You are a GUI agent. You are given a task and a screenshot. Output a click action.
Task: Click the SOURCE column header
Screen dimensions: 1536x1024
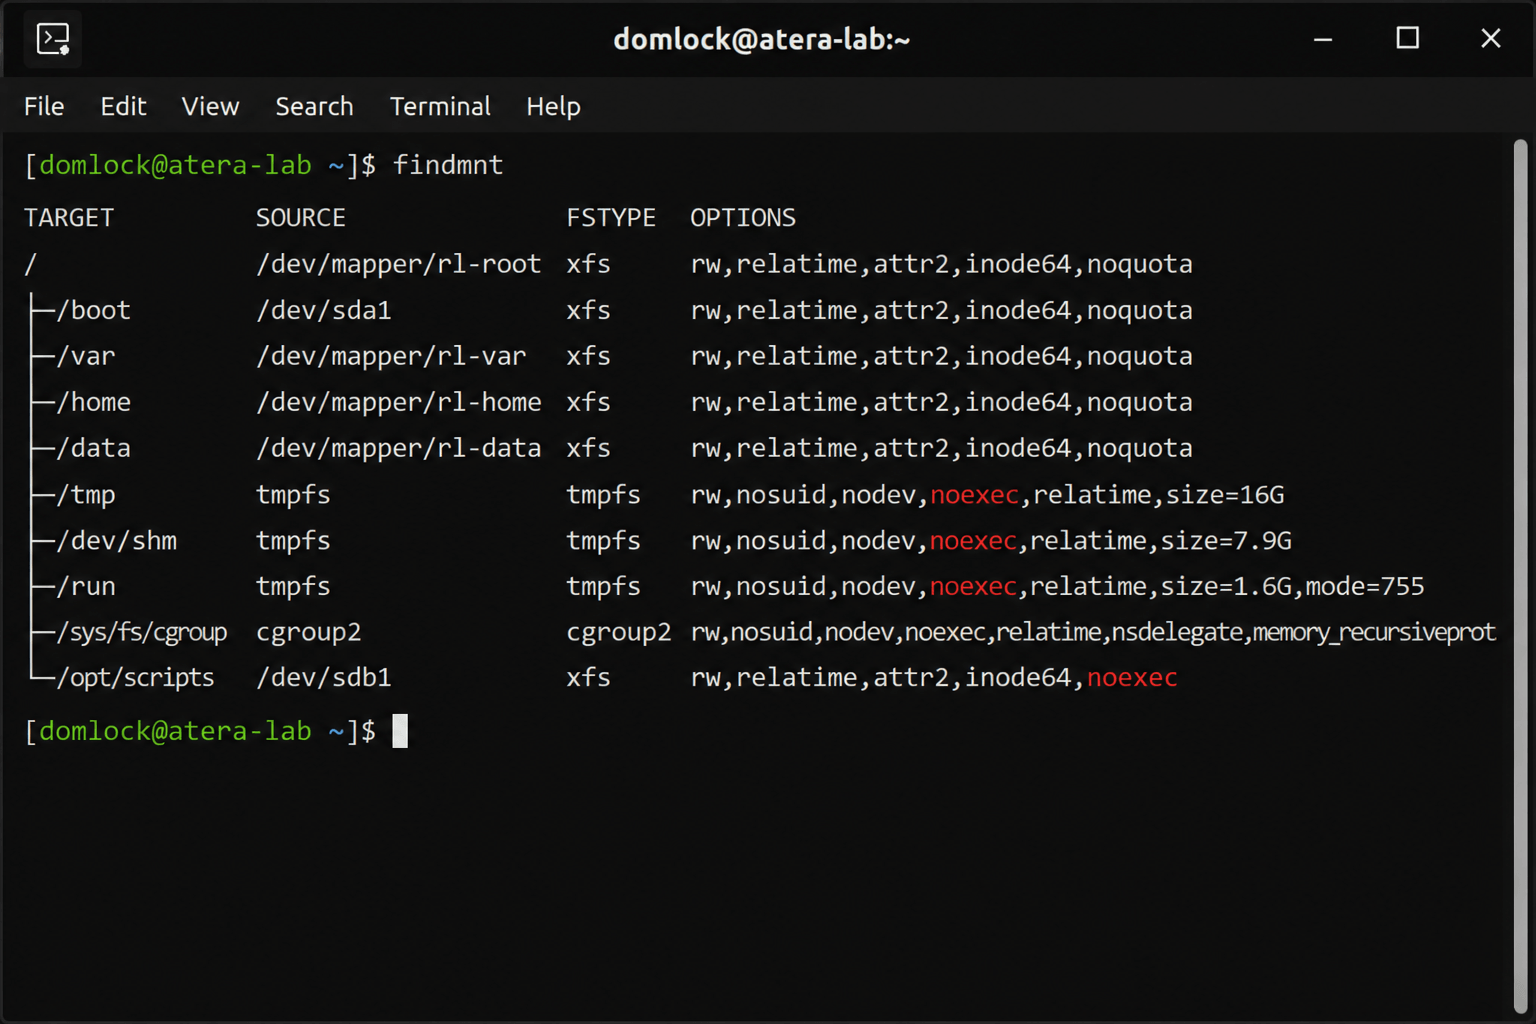coord(300,218)
